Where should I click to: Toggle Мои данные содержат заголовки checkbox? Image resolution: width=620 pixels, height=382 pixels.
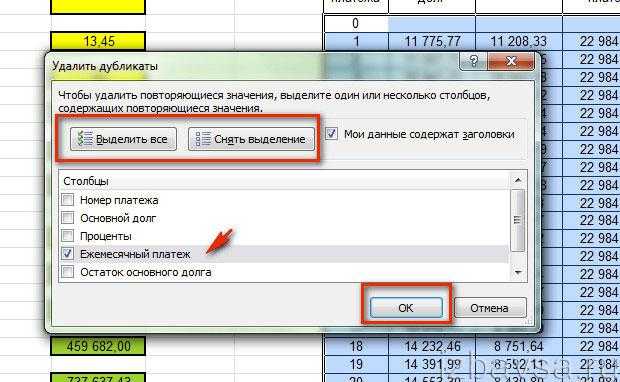(331, 134)
